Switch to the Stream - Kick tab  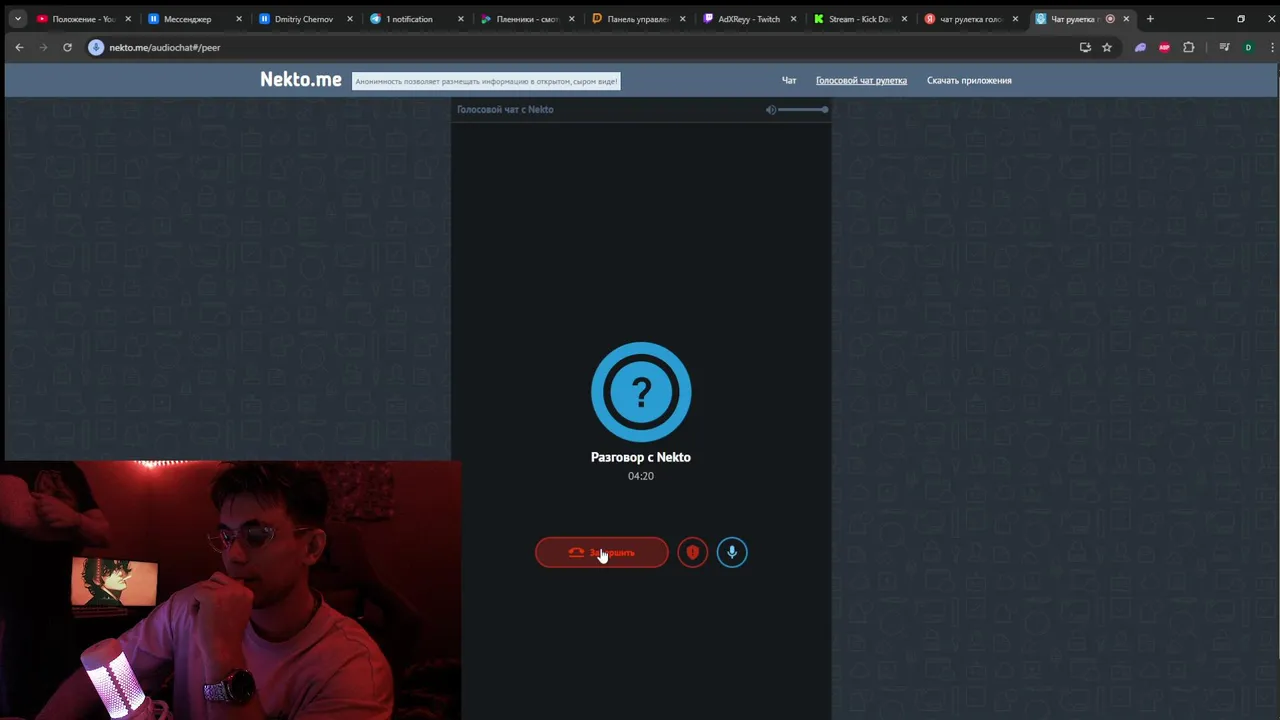860,19
